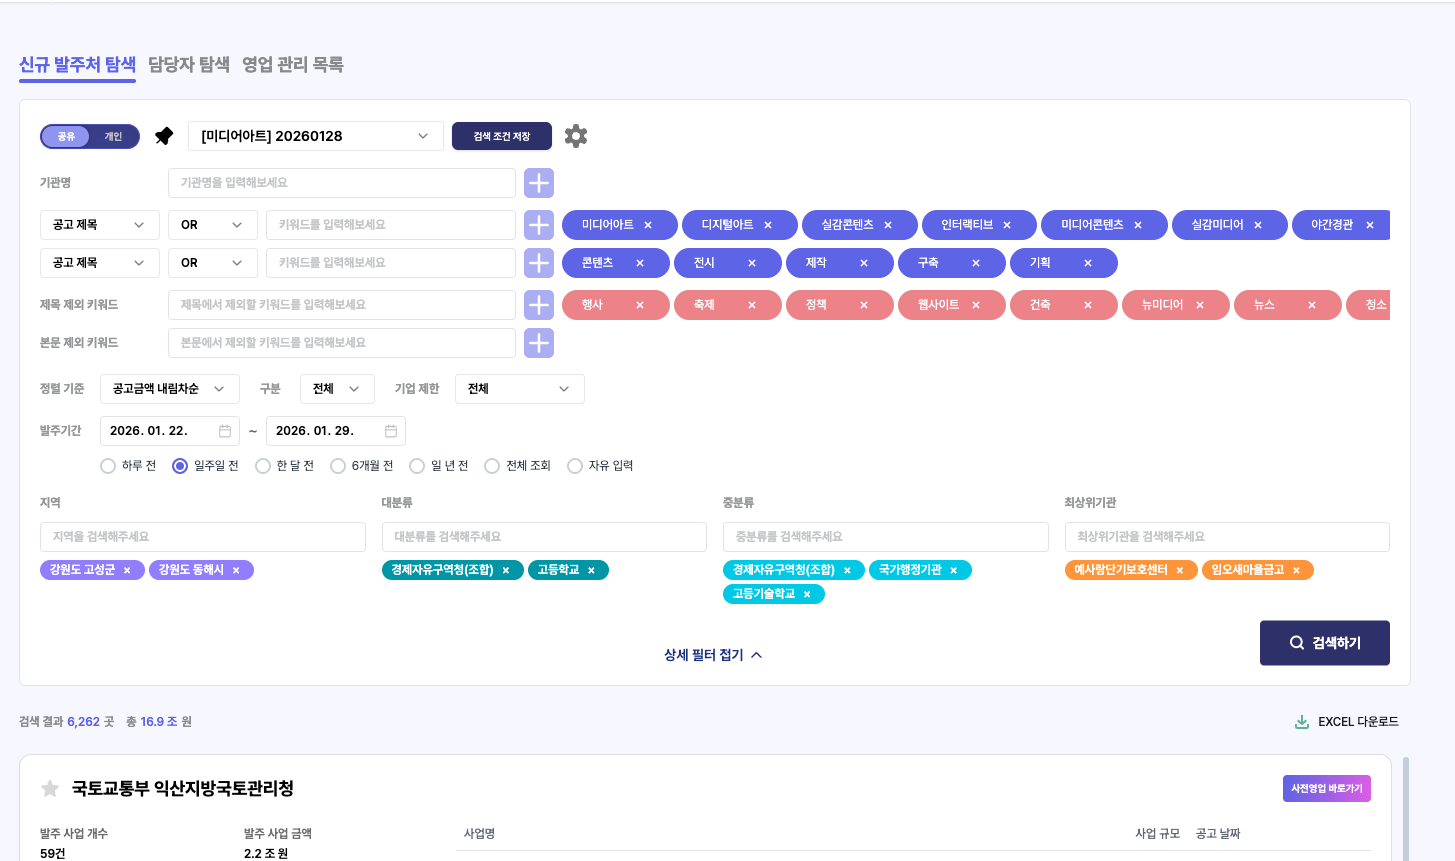Image resolution: width=1455 pixels, height=861 pixels.
Task: Select the 전체 조회 radio button
Action: (x=492, y=465)
